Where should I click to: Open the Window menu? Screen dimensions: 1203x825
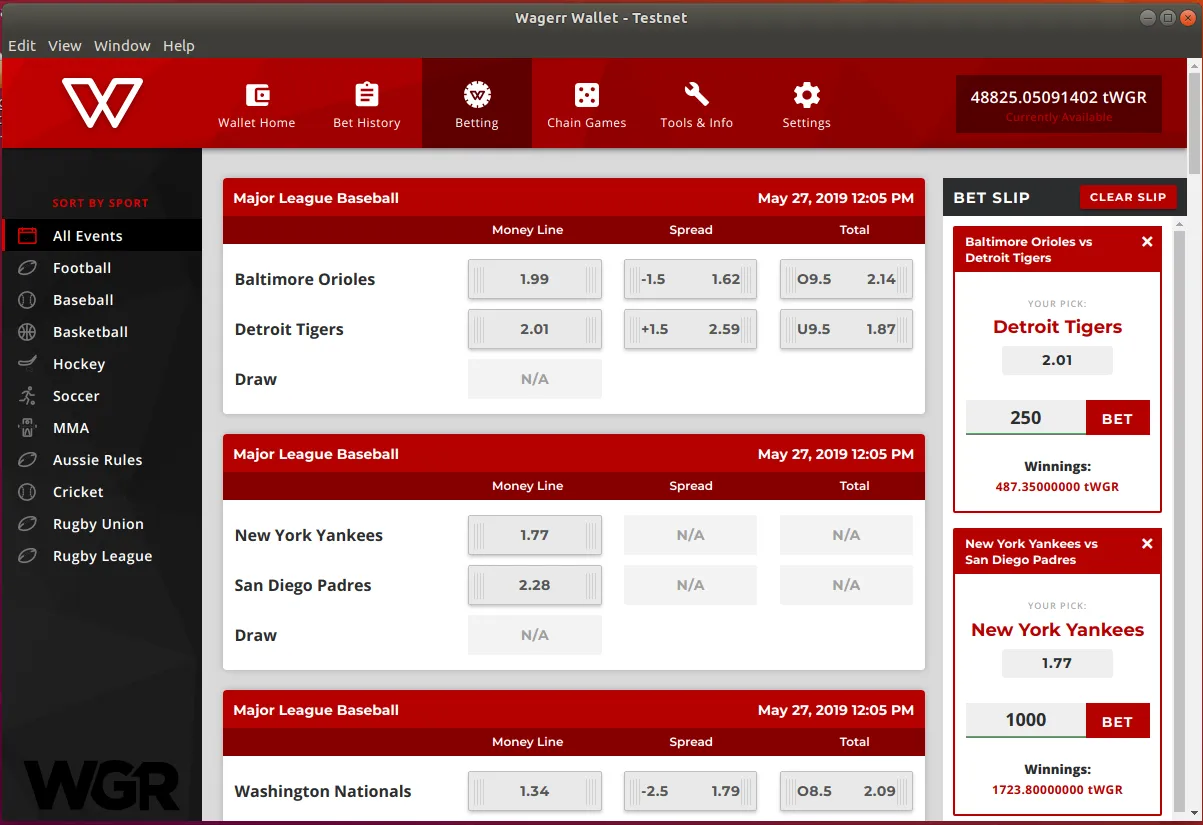[x=122, y=46]
